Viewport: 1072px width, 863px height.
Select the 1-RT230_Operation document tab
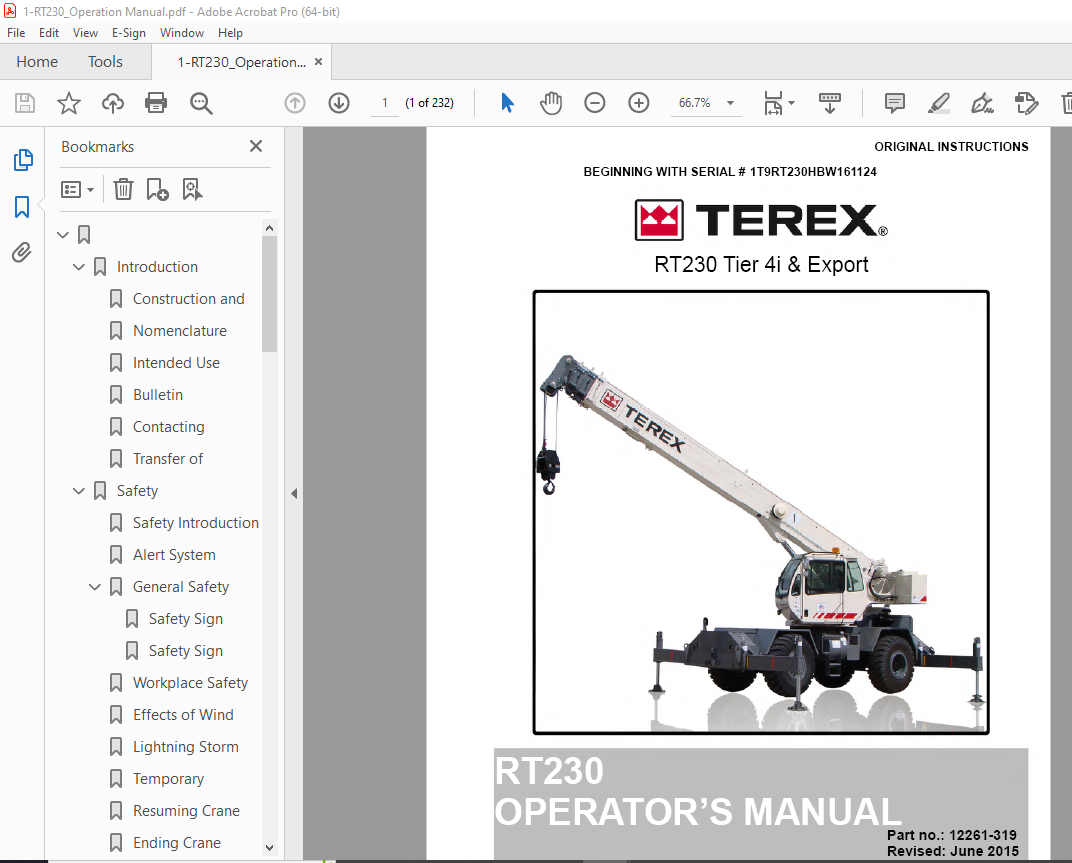tap(241, 62)
